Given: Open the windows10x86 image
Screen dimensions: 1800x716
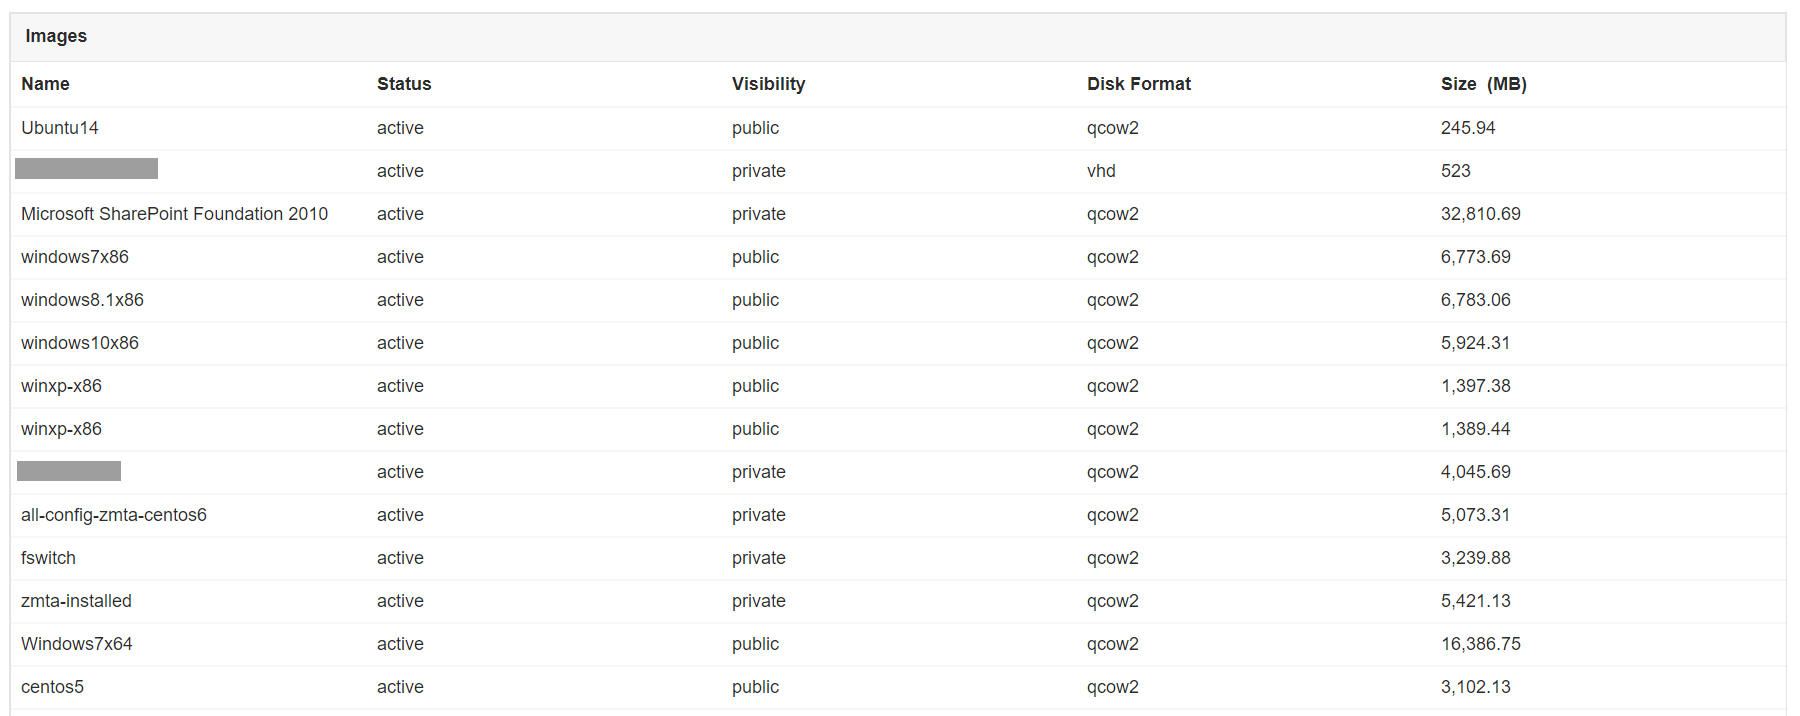Looking at the screenshot, I should [80, 343].
